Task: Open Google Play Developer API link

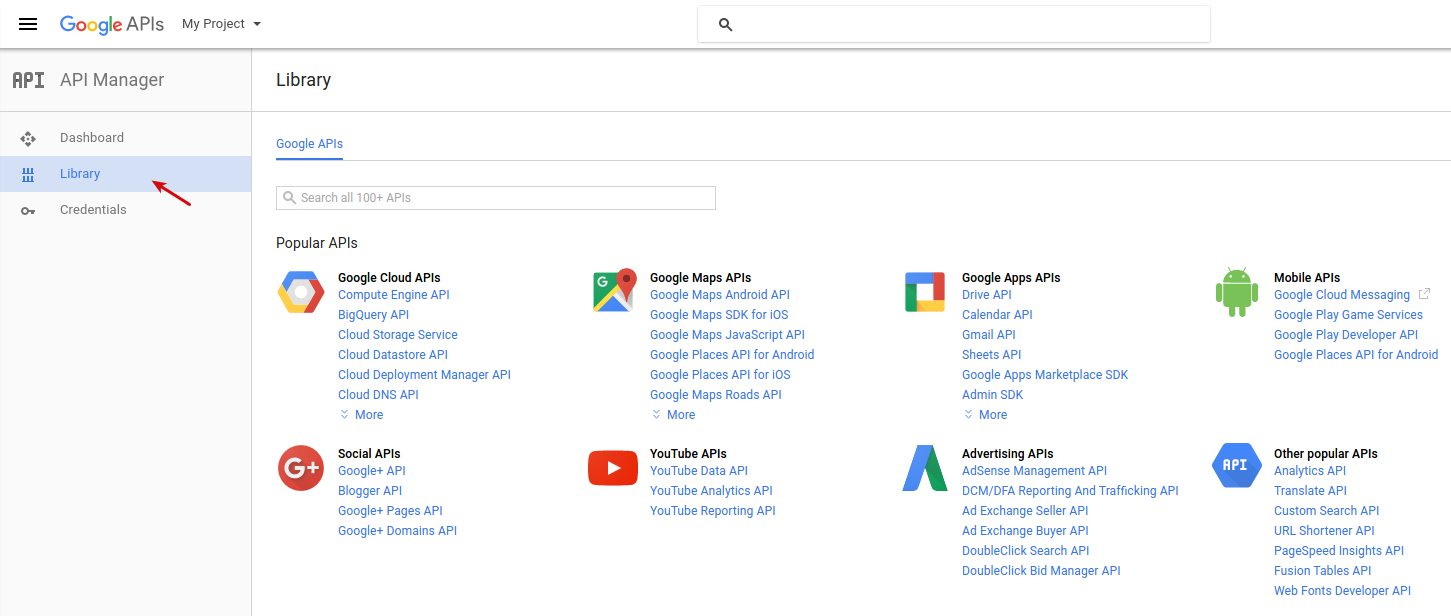Action: [1346, 335]
